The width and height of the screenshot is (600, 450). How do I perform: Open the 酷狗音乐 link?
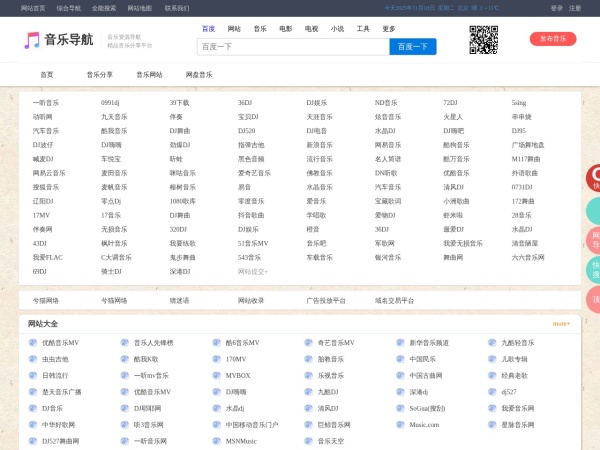click(x=457, y=145)
